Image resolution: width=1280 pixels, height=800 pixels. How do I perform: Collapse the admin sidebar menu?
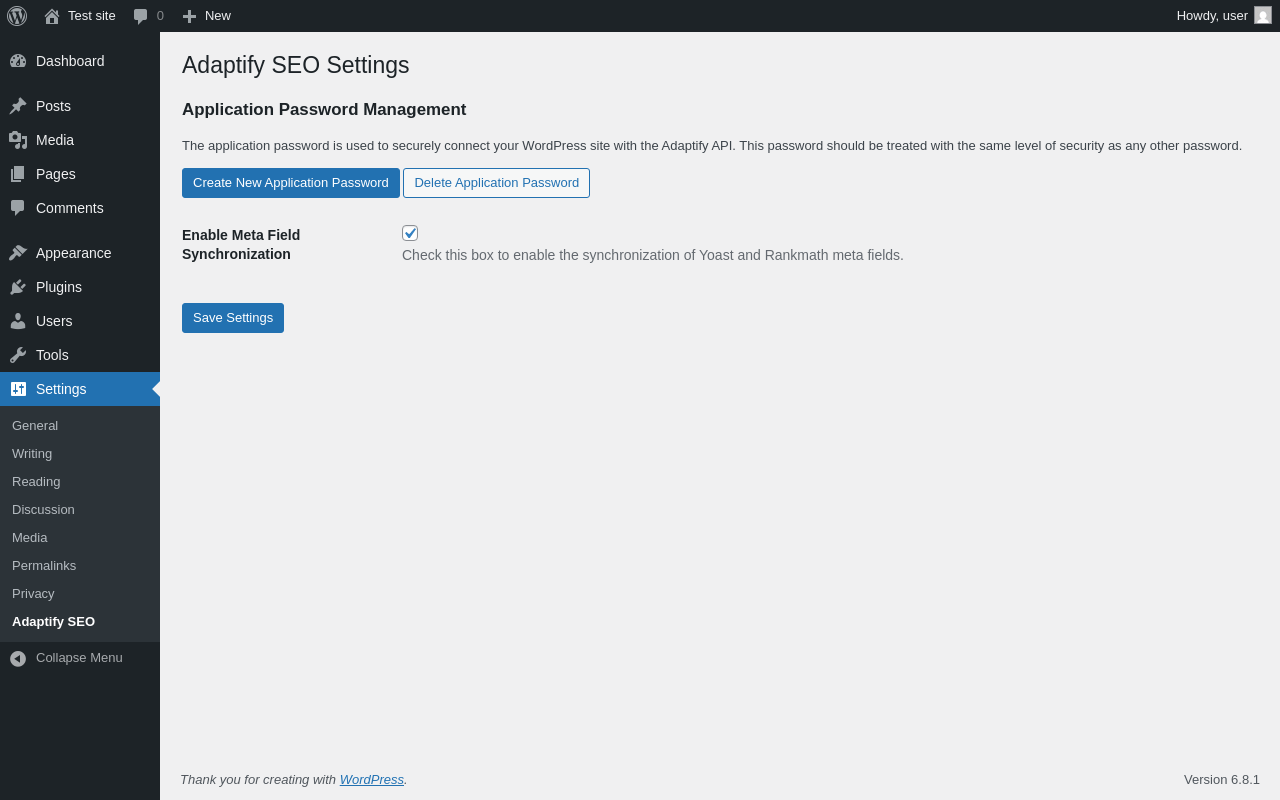point(66,658)
